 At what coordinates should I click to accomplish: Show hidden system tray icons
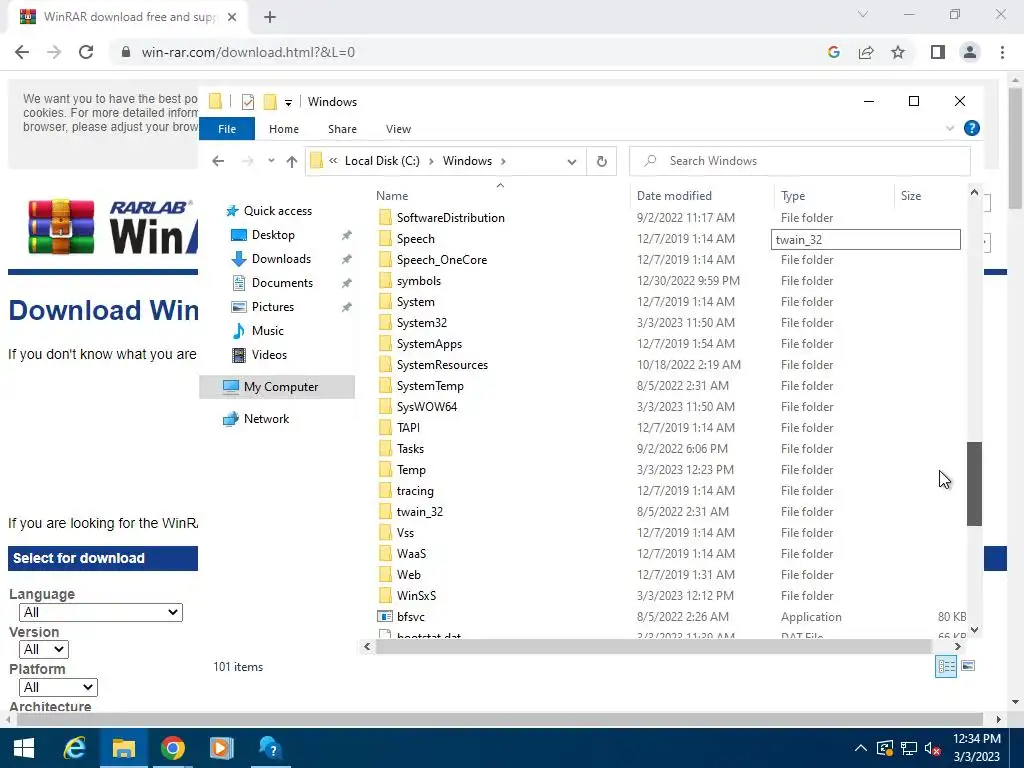861,748
